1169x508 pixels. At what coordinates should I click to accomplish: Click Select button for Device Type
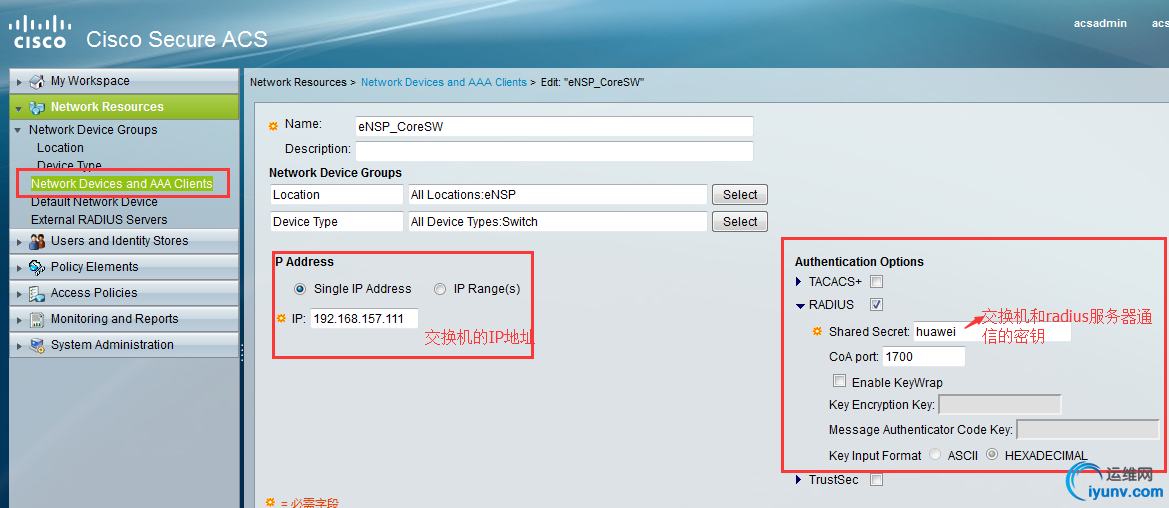click(740, 222)
